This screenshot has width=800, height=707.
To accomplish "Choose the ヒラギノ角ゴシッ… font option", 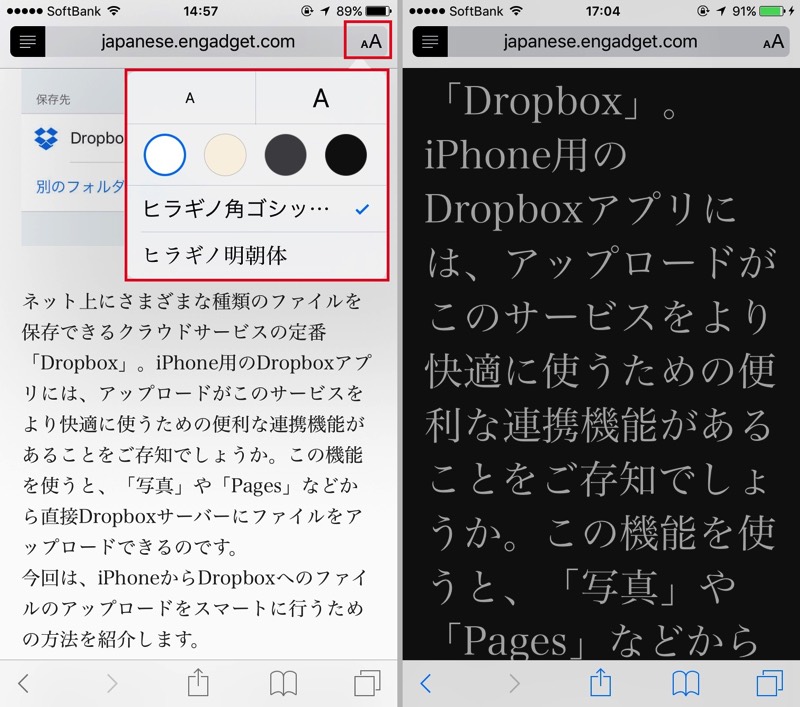I will pyautogui.click(x=257, y=209).
